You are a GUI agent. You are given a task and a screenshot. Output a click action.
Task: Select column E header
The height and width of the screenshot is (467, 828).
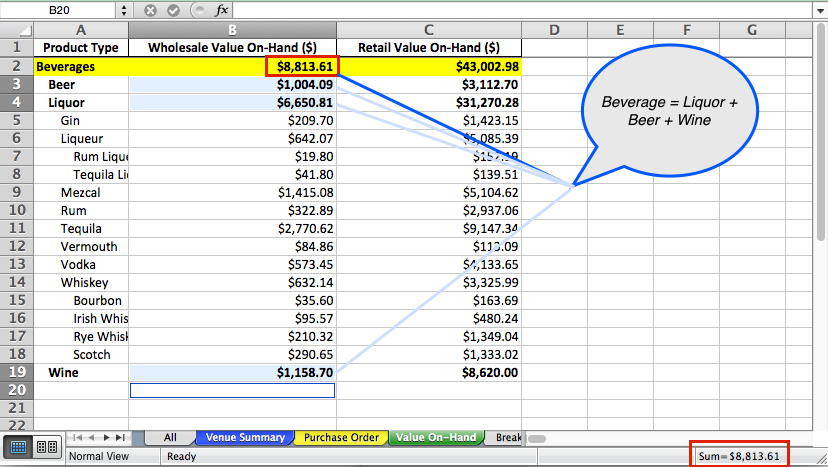[620, 30]
